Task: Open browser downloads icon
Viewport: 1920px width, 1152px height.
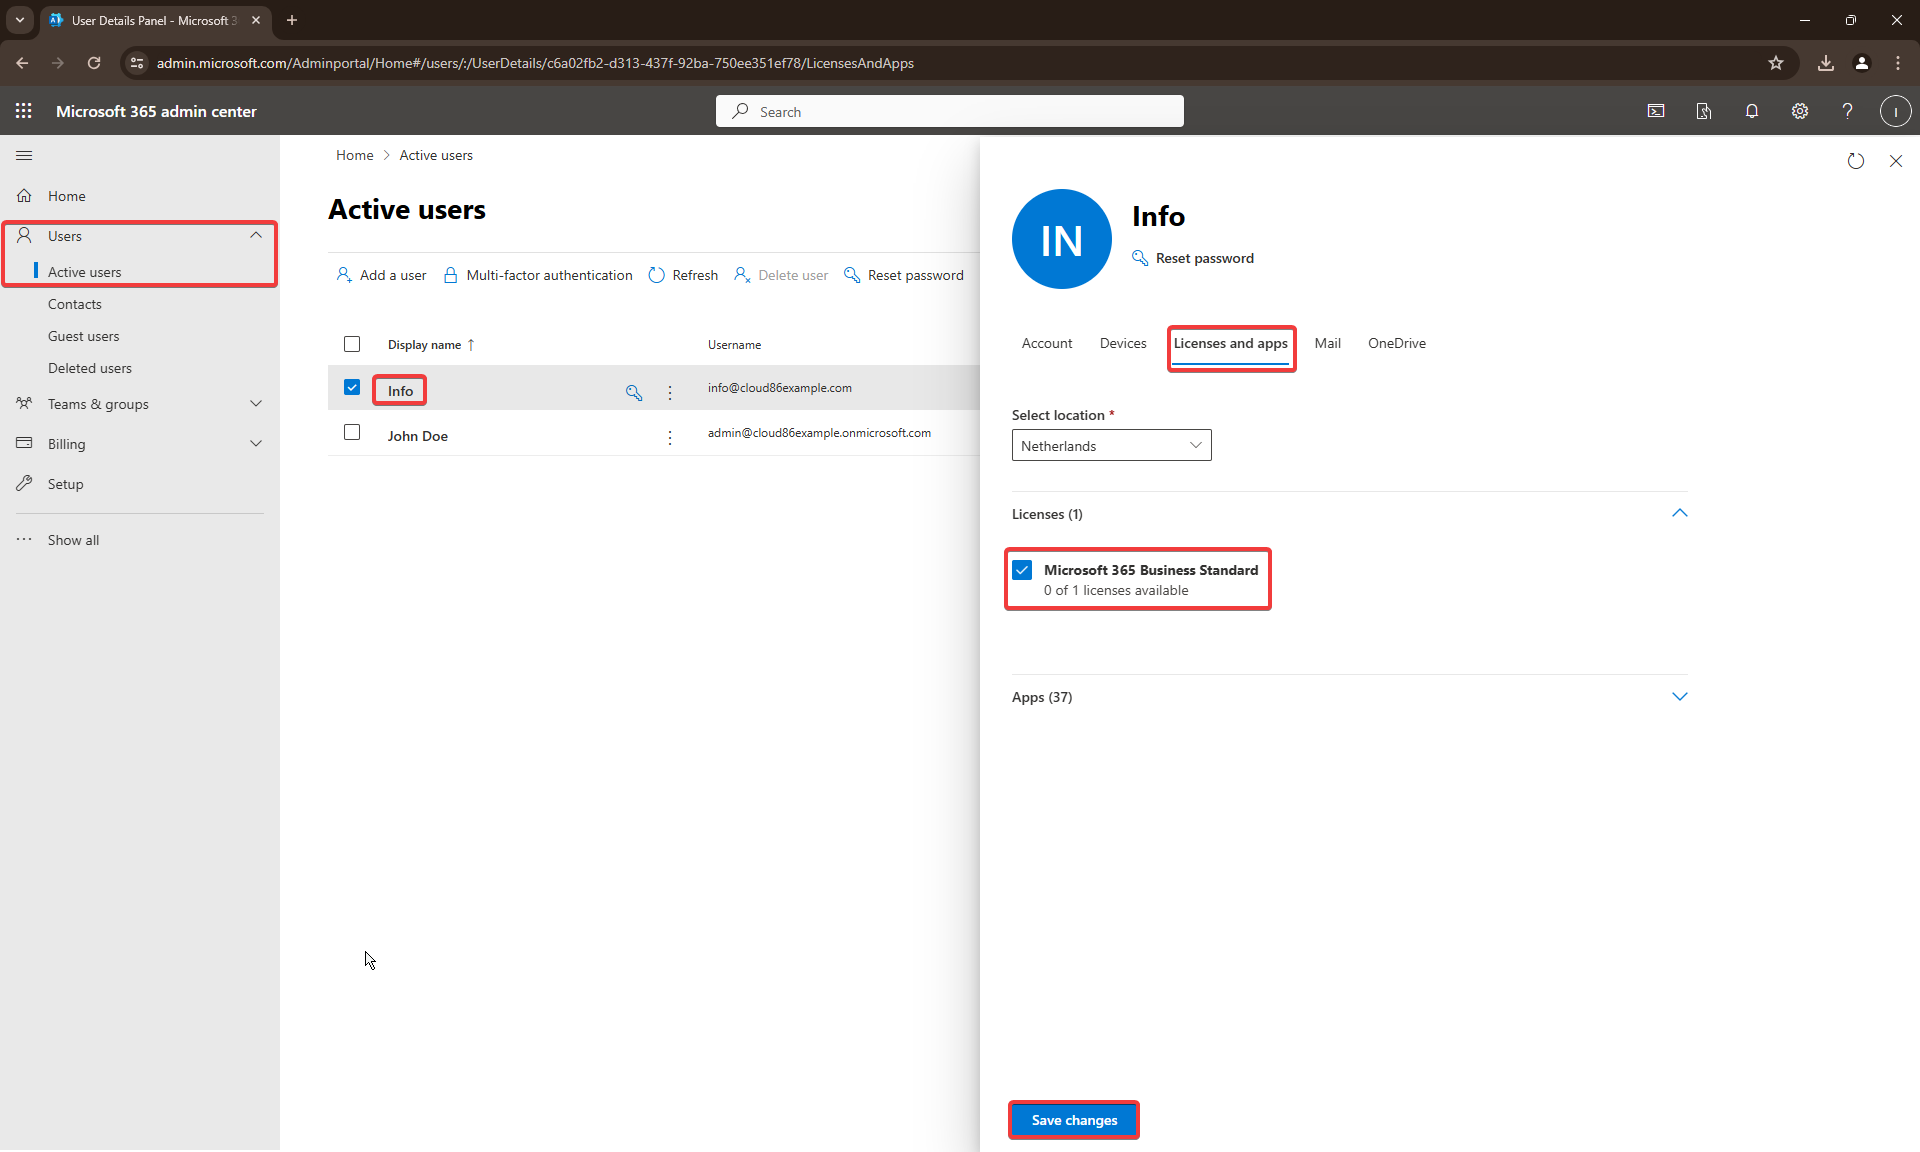Action: pos(1826,63)
